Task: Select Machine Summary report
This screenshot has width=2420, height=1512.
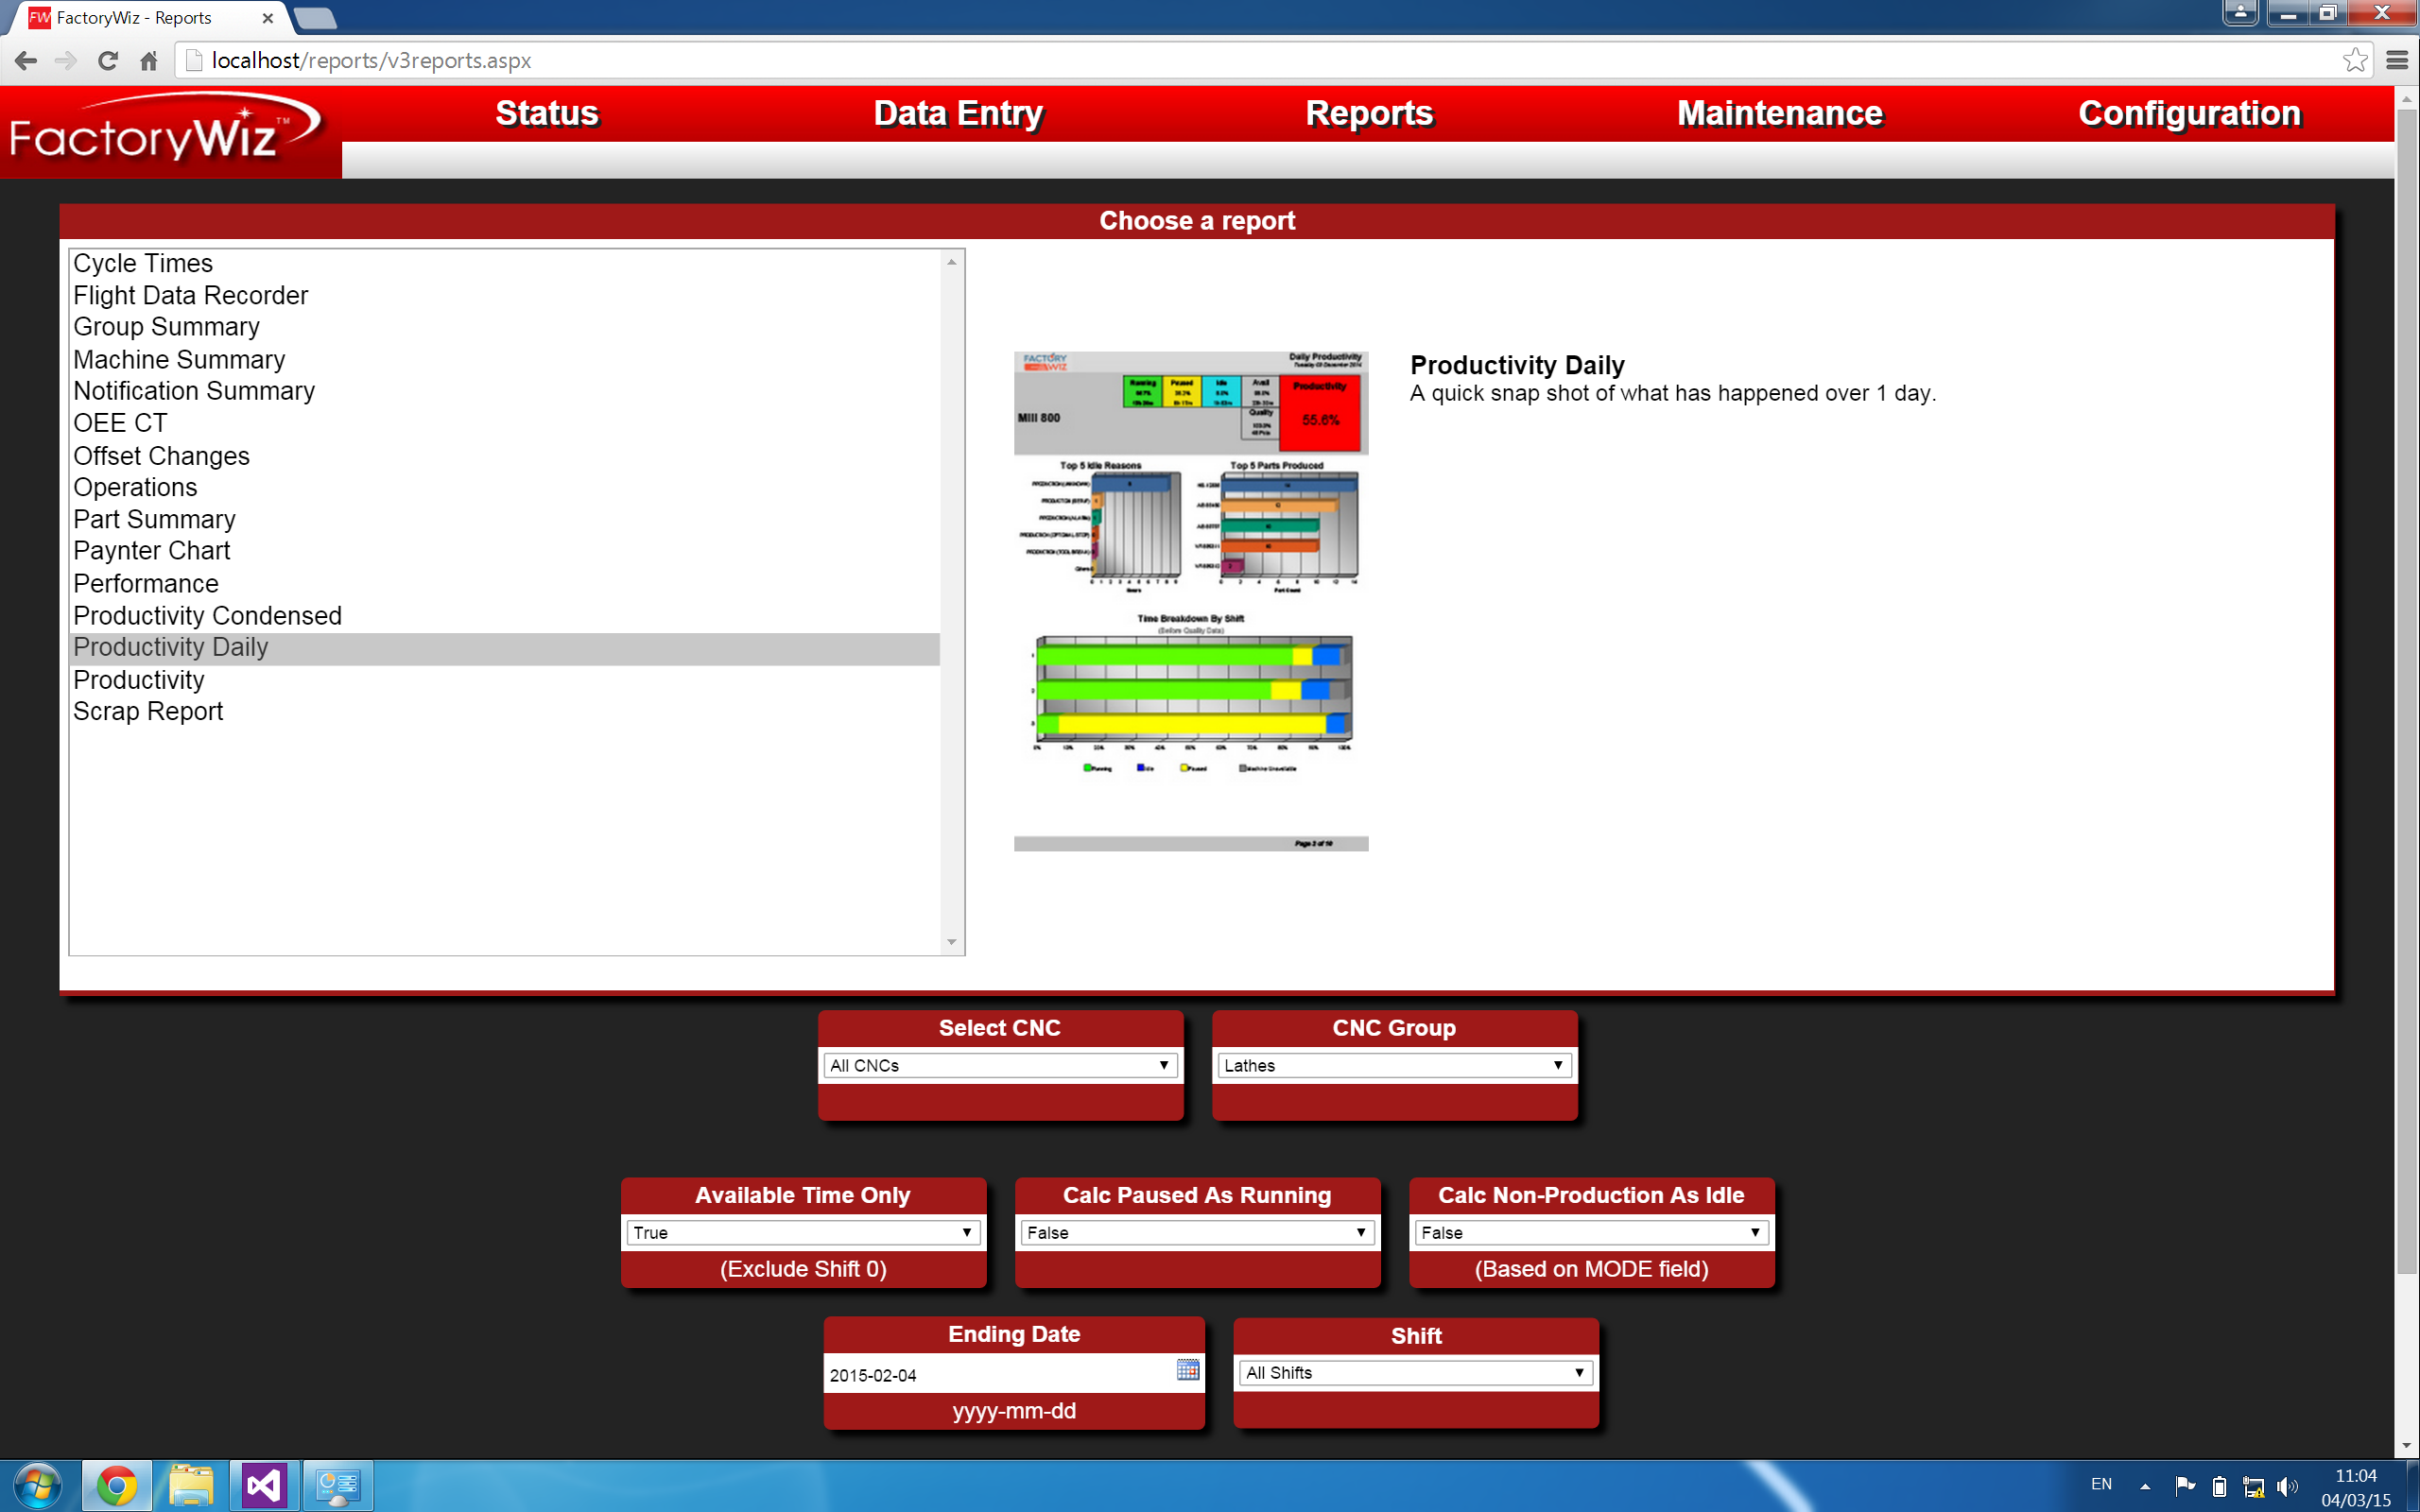Action: point(504,359)
